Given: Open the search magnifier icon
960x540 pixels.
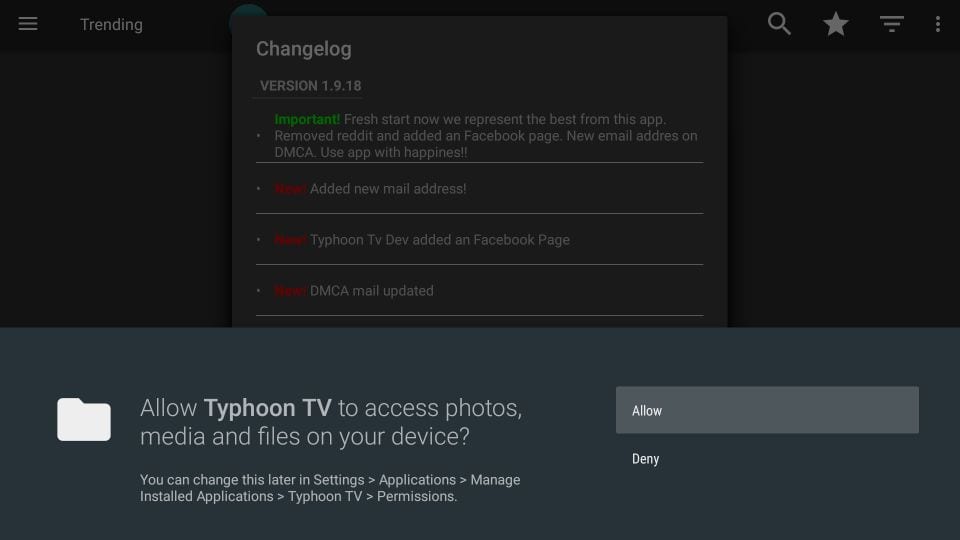Looking at the screenshot, I should [x=779, y=24].
